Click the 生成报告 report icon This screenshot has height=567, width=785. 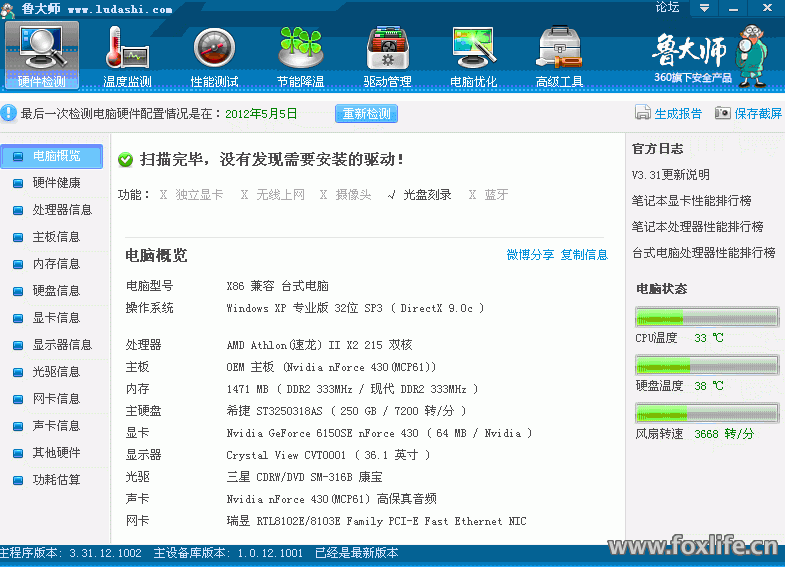643,114
